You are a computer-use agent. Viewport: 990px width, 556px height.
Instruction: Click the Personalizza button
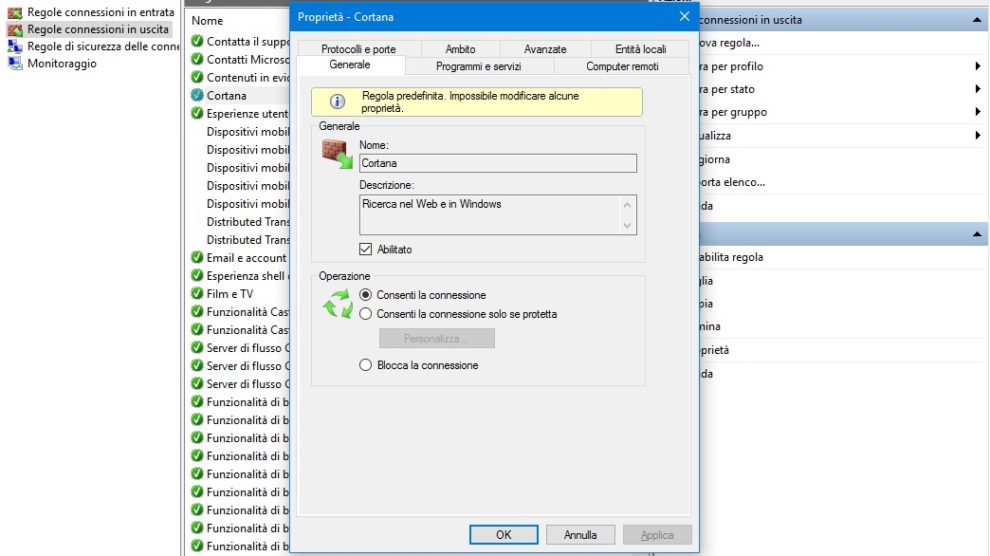[x=437, y=338]
